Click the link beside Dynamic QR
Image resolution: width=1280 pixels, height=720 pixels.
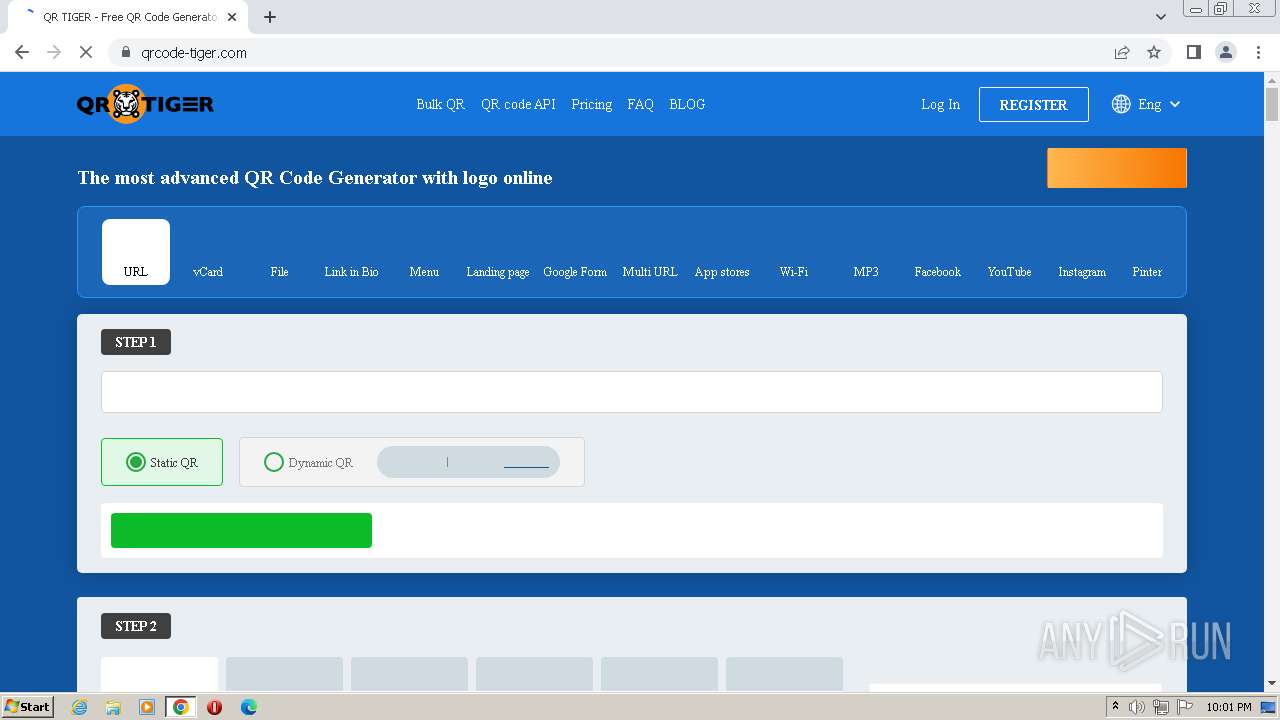526,462
